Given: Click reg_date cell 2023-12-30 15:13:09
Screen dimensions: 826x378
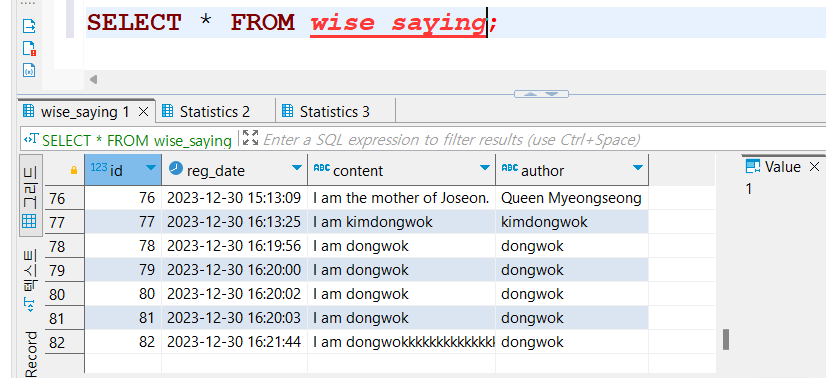Looking at the screenshot, I should 234,198.
